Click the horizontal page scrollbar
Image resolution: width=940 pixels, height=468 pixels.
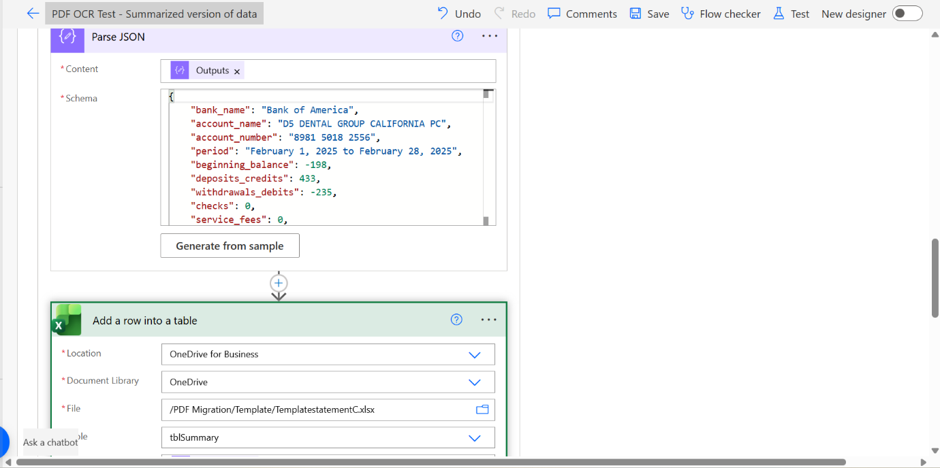click(x=430, y=463)
